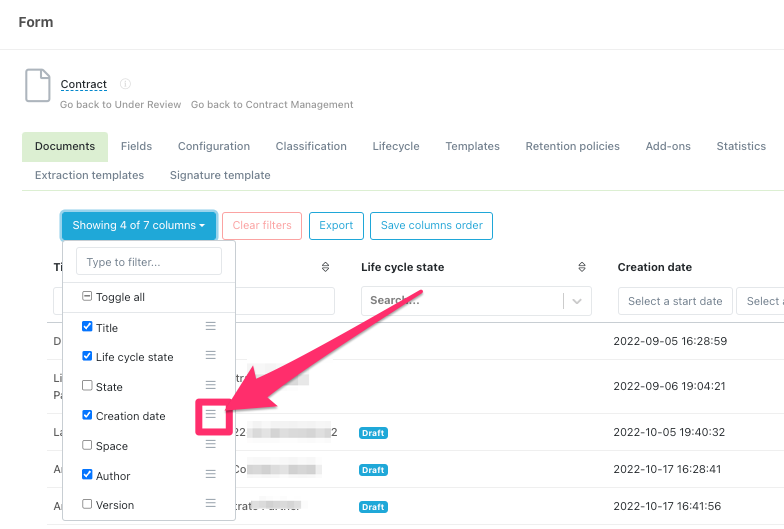Viewport: 784px width, 529px height.
Task: Enable the State column checkbox
Action: click(x=87, y=386)
